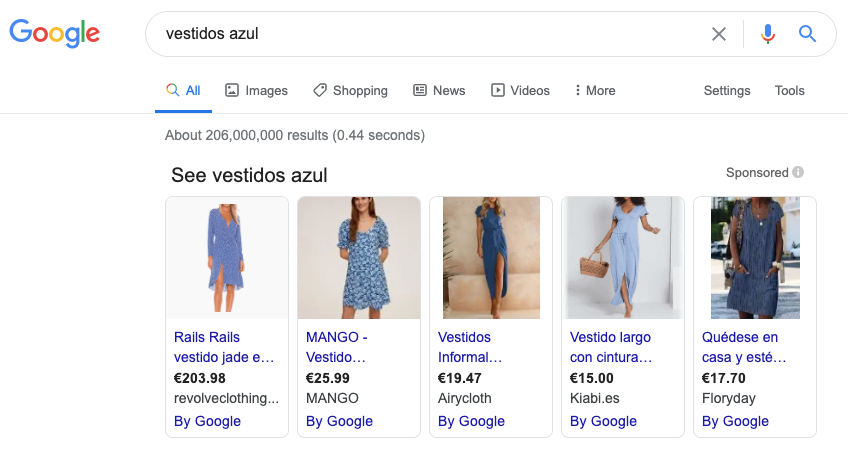
Task: Click the Kiabi.es seller name
Action: click(594, 398)
